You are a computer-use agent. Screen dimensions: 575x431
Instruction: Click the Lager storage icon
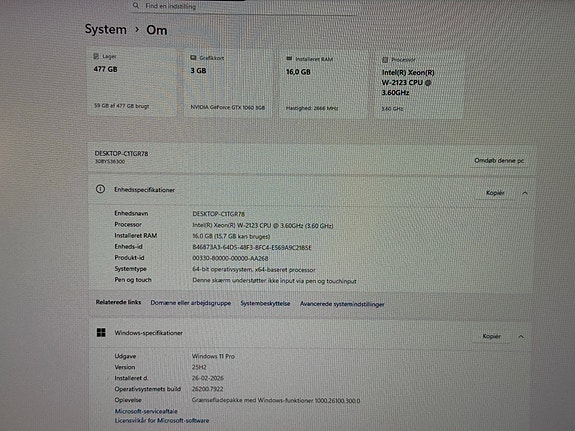(96, 56)
